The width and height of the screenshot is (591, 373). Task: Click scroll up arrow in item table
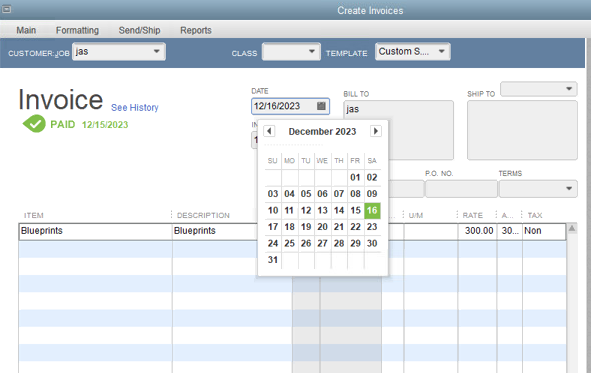point(572,228)
